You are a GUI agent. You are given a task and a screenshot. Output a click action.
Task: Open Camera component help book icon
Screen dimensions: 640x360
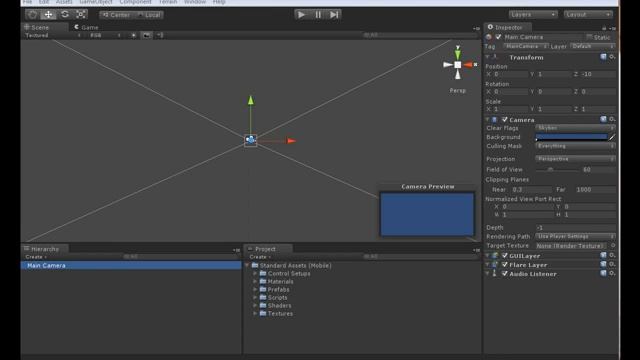[x=603, y=119]
